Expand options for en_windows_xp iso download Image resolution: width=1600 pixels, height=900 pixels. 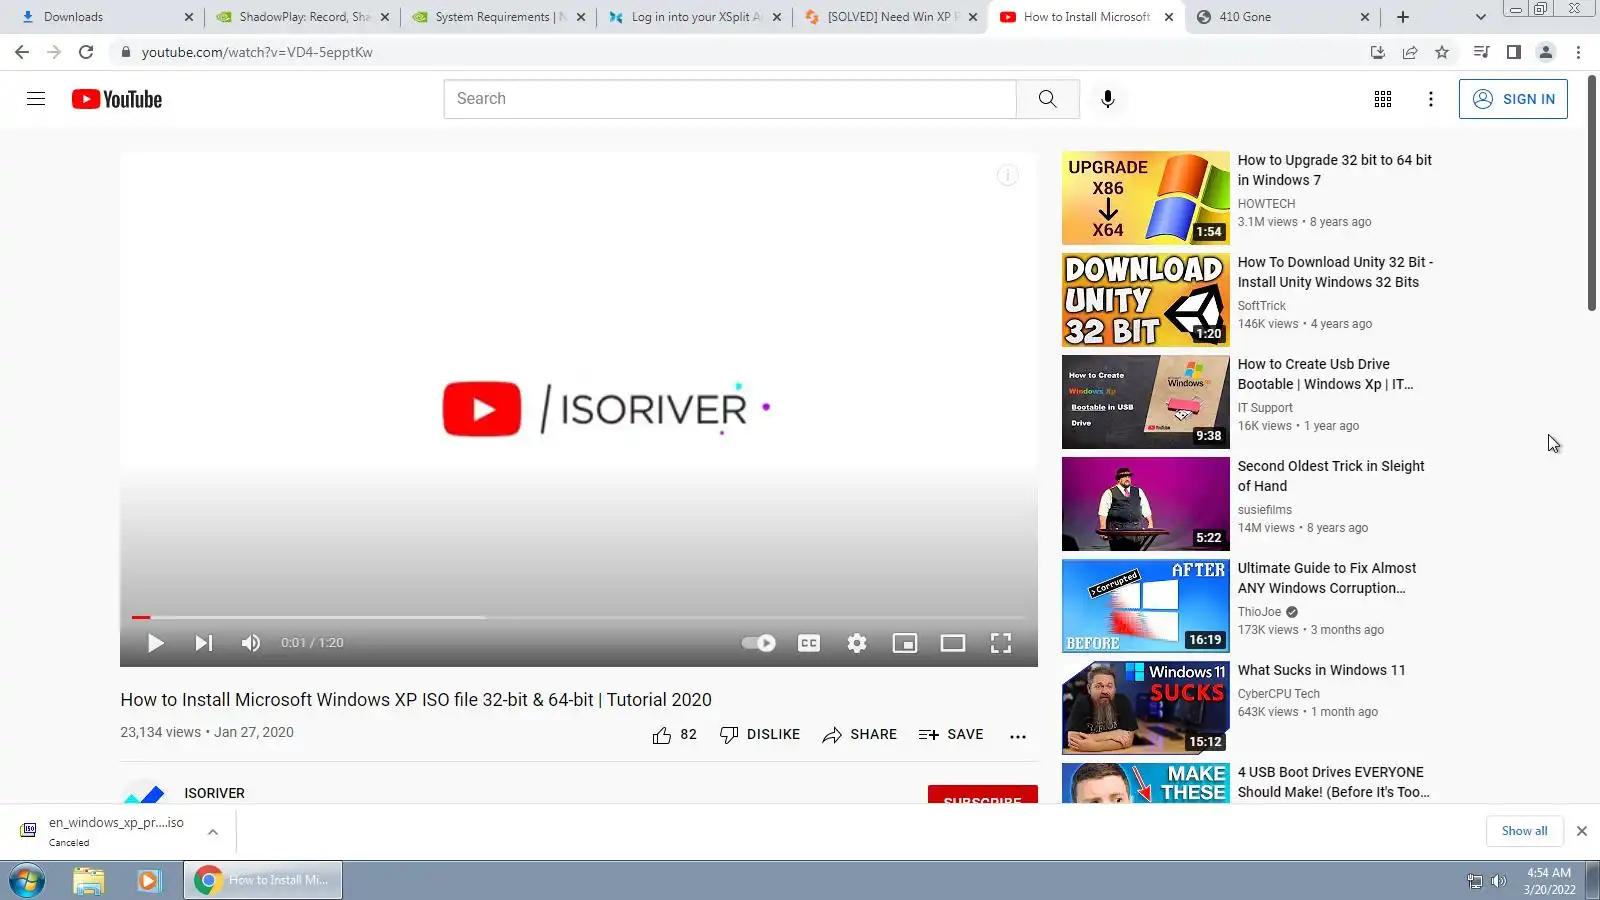213,831
